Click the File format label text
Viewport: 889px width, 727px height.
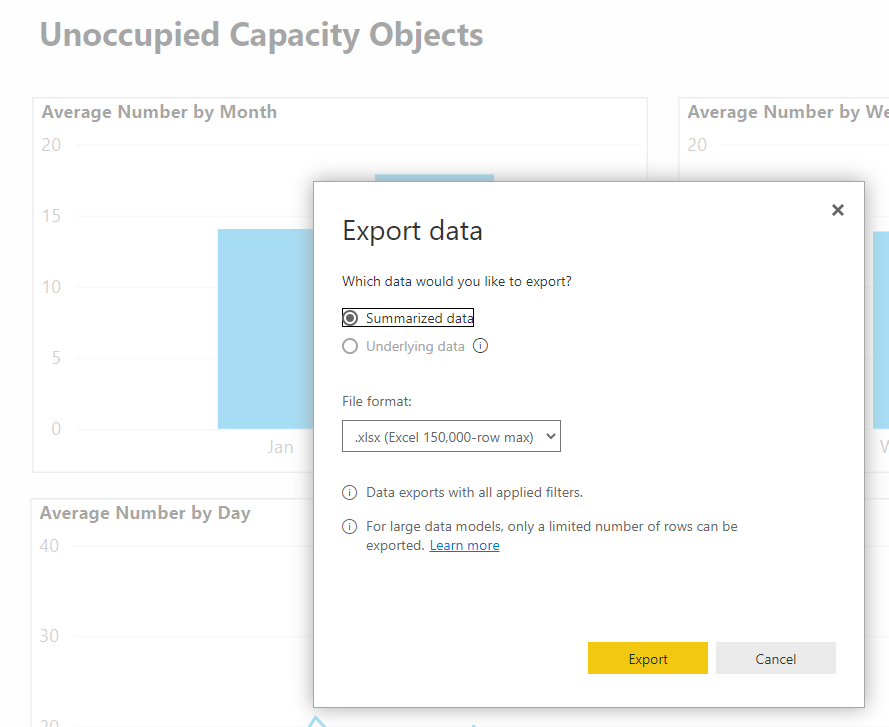[x=376, y=401]
